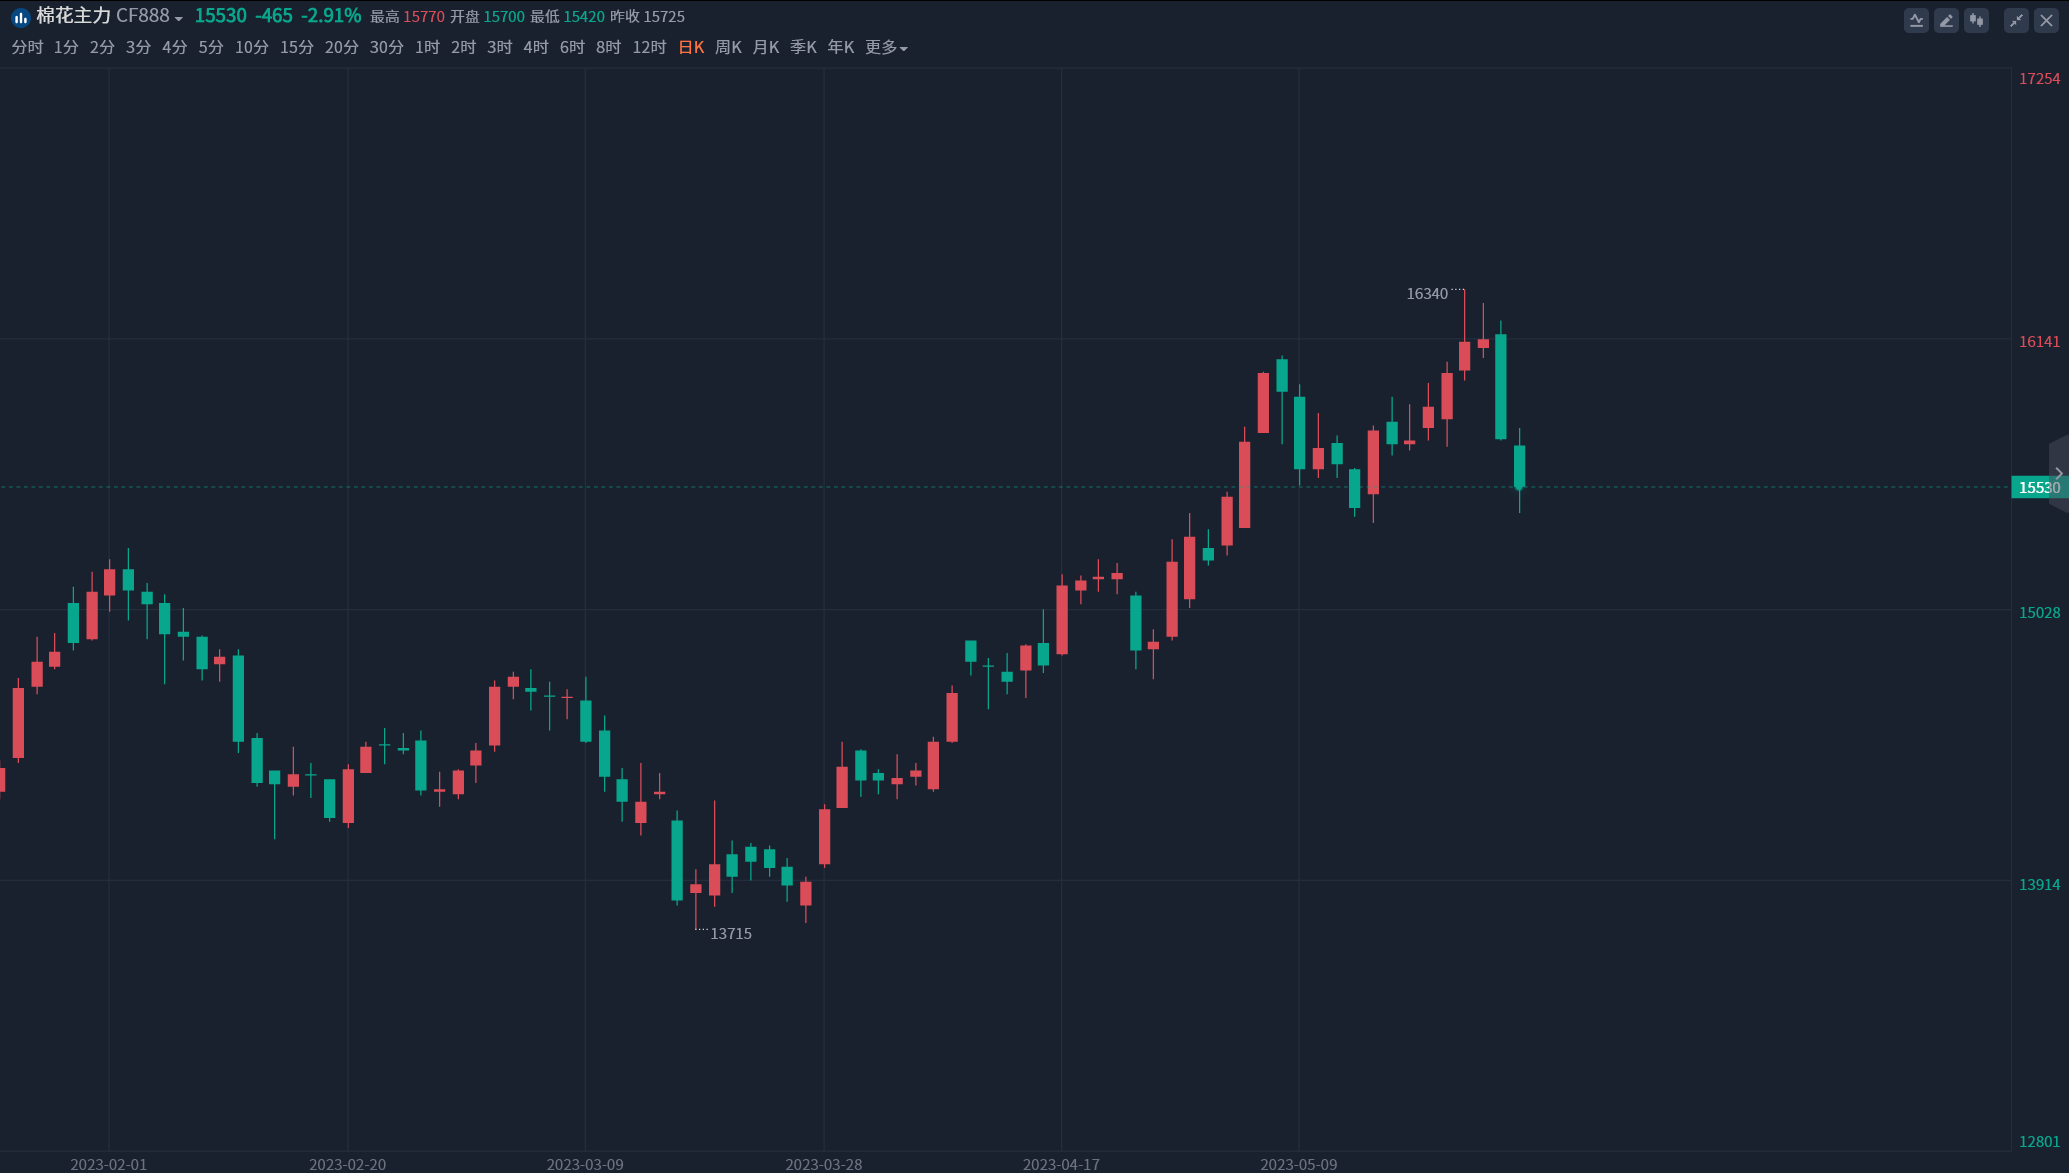Click the 12801 price axis label
The height and width of the screenshot is (1173, 2069).
[2039, 1142]
